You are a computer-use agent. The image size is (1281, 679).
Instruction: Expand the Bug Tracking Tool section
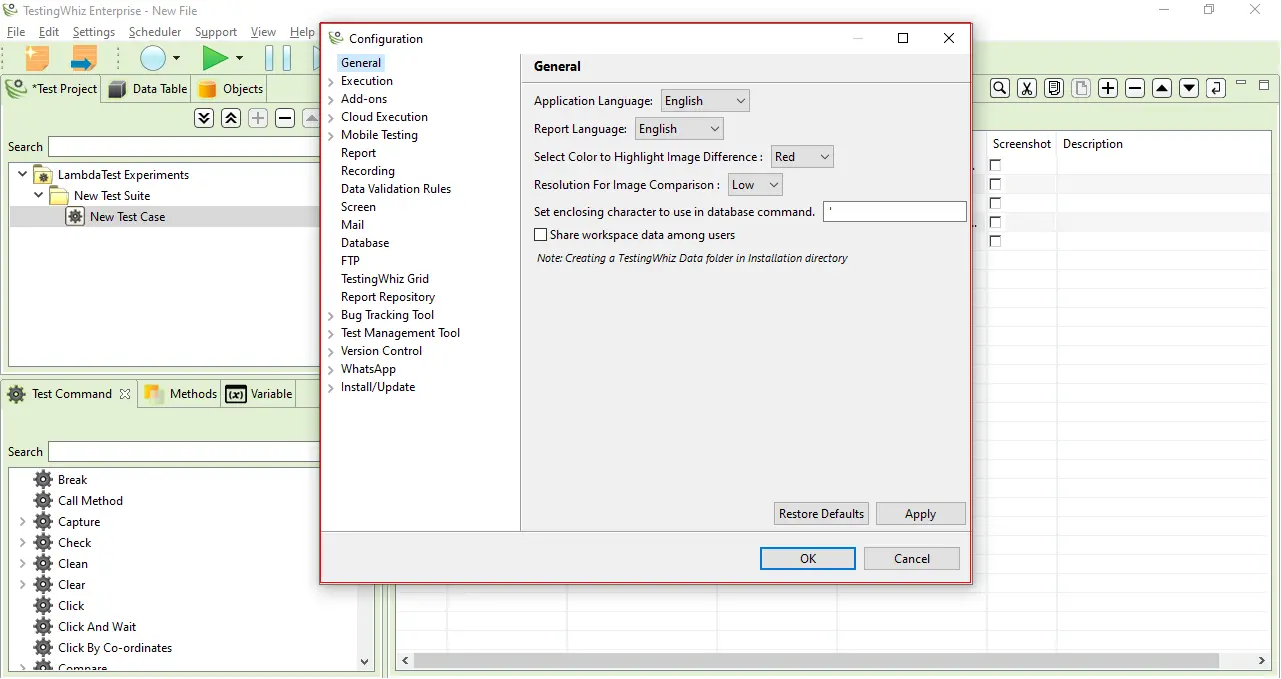point(330,315)
